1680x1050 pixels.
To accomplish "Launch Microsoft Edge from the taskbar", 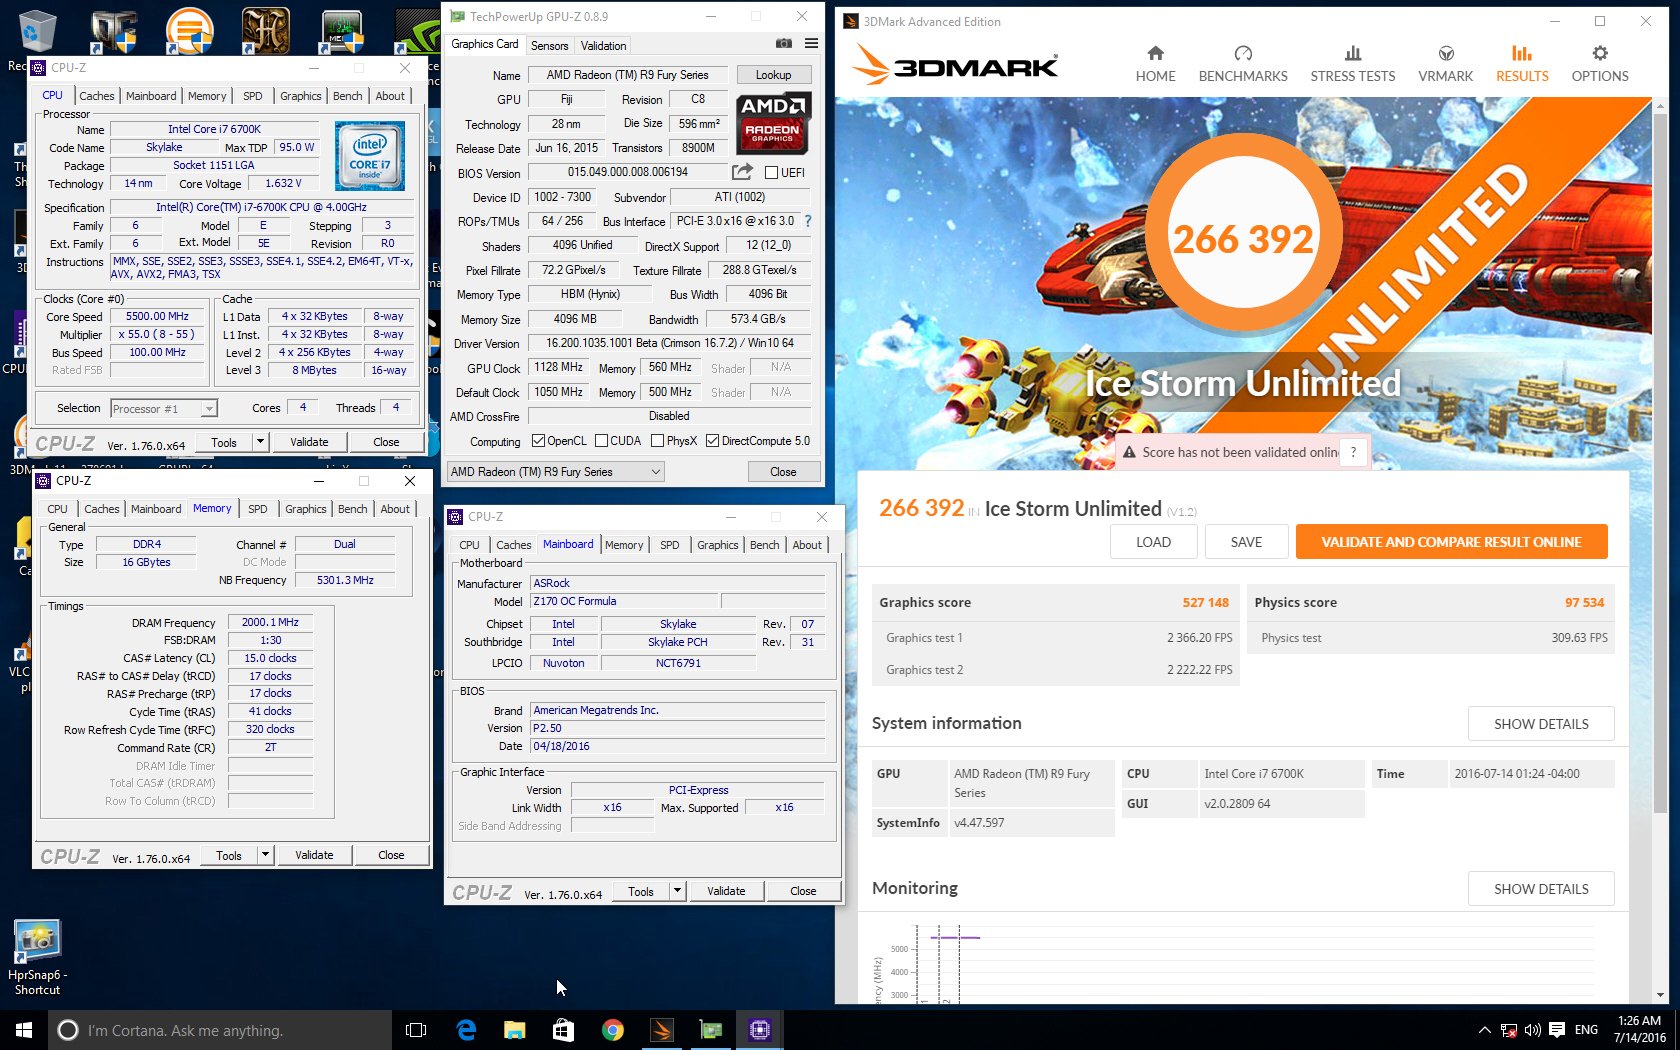I will (x=466, y=1030).
